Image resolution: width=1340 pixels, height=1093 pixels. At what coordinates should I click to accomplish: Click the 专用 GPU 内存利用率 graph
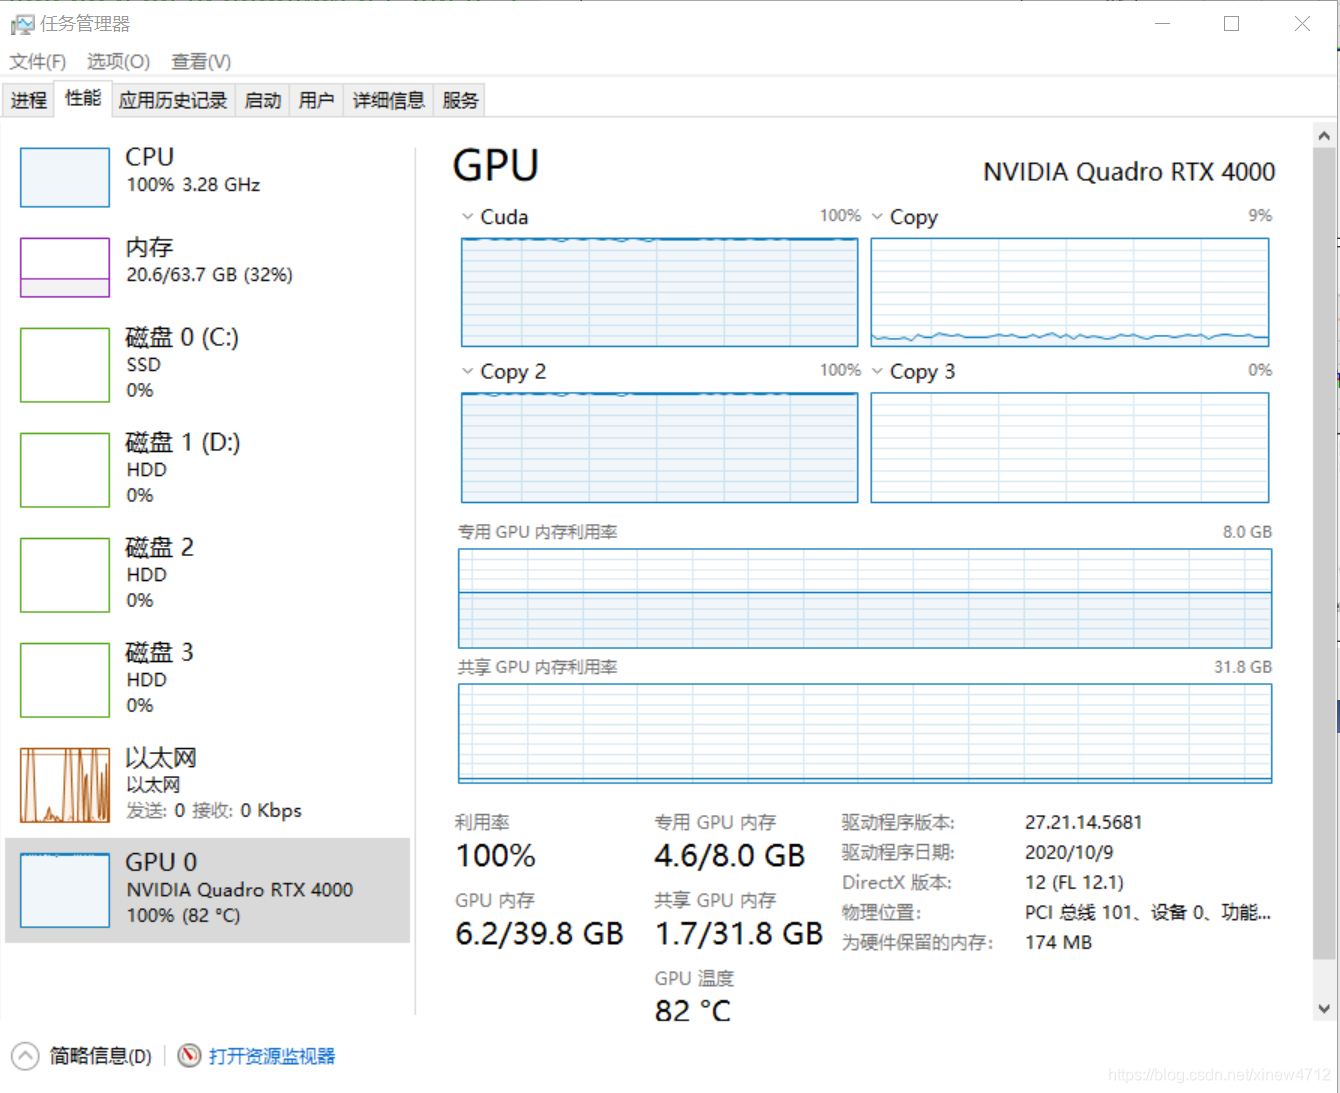865,598
